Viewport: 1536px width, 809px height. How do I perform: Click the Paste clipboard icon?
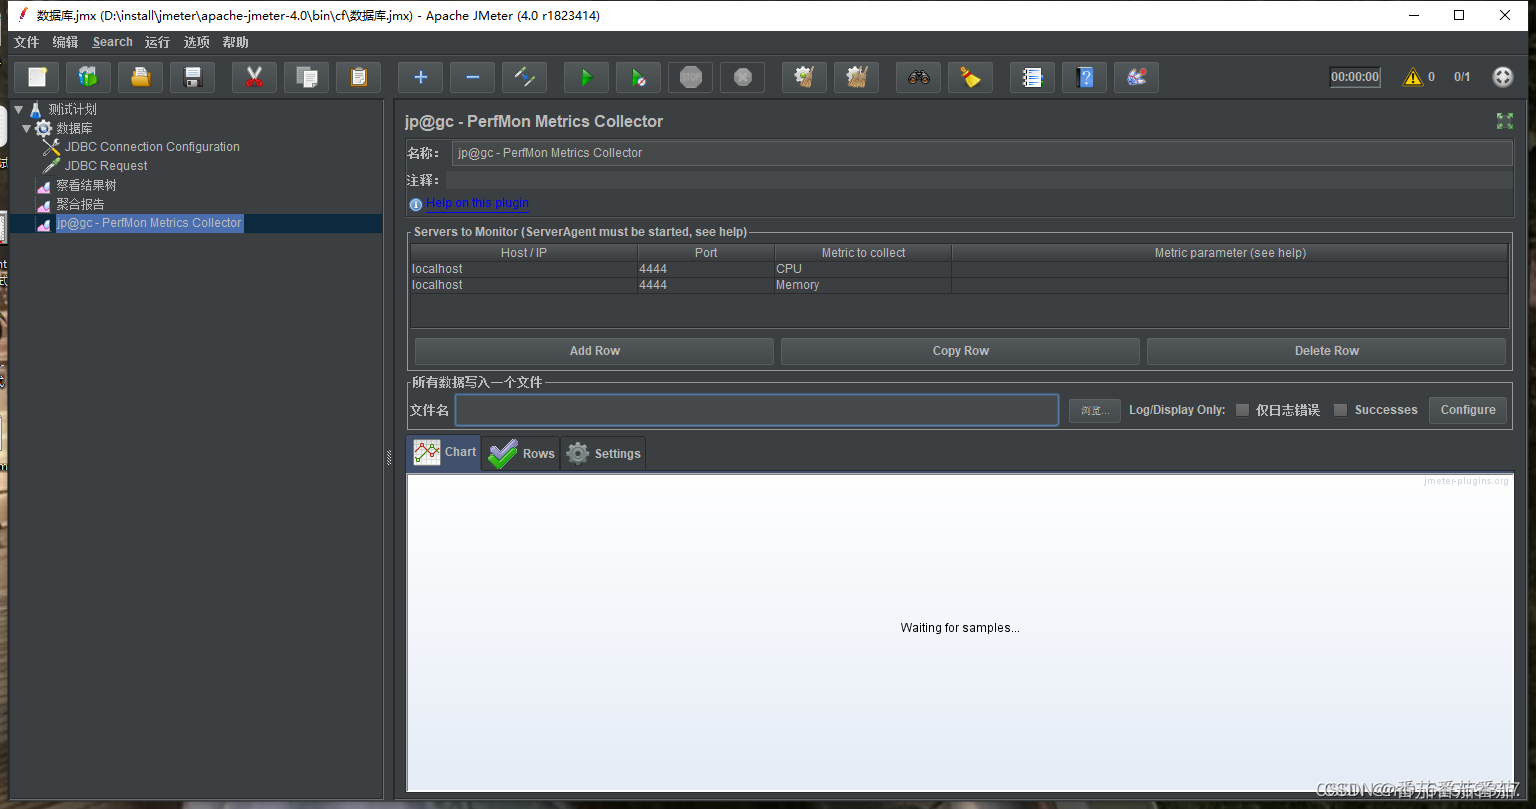pyautogui.click(x=359, y=77)
